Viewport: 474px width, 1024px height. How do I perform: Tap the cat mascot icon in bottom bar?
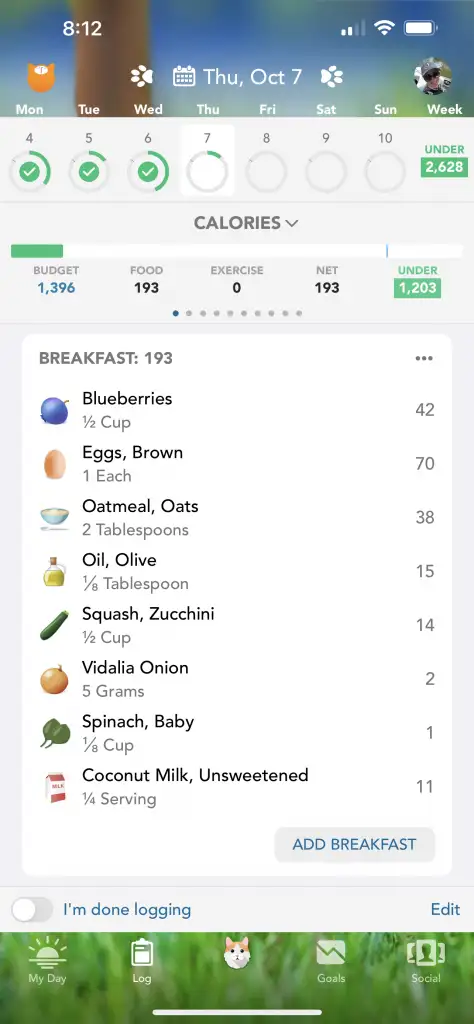[236, 952]
